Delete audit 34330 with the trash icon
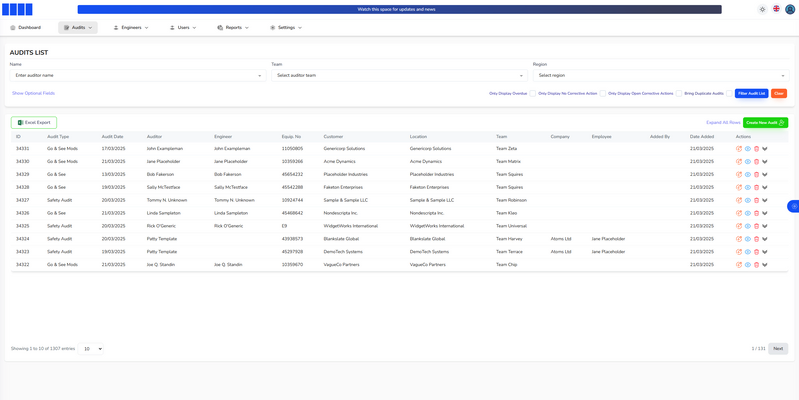This screenshot has height=400, width=799. tap(756, 162)
